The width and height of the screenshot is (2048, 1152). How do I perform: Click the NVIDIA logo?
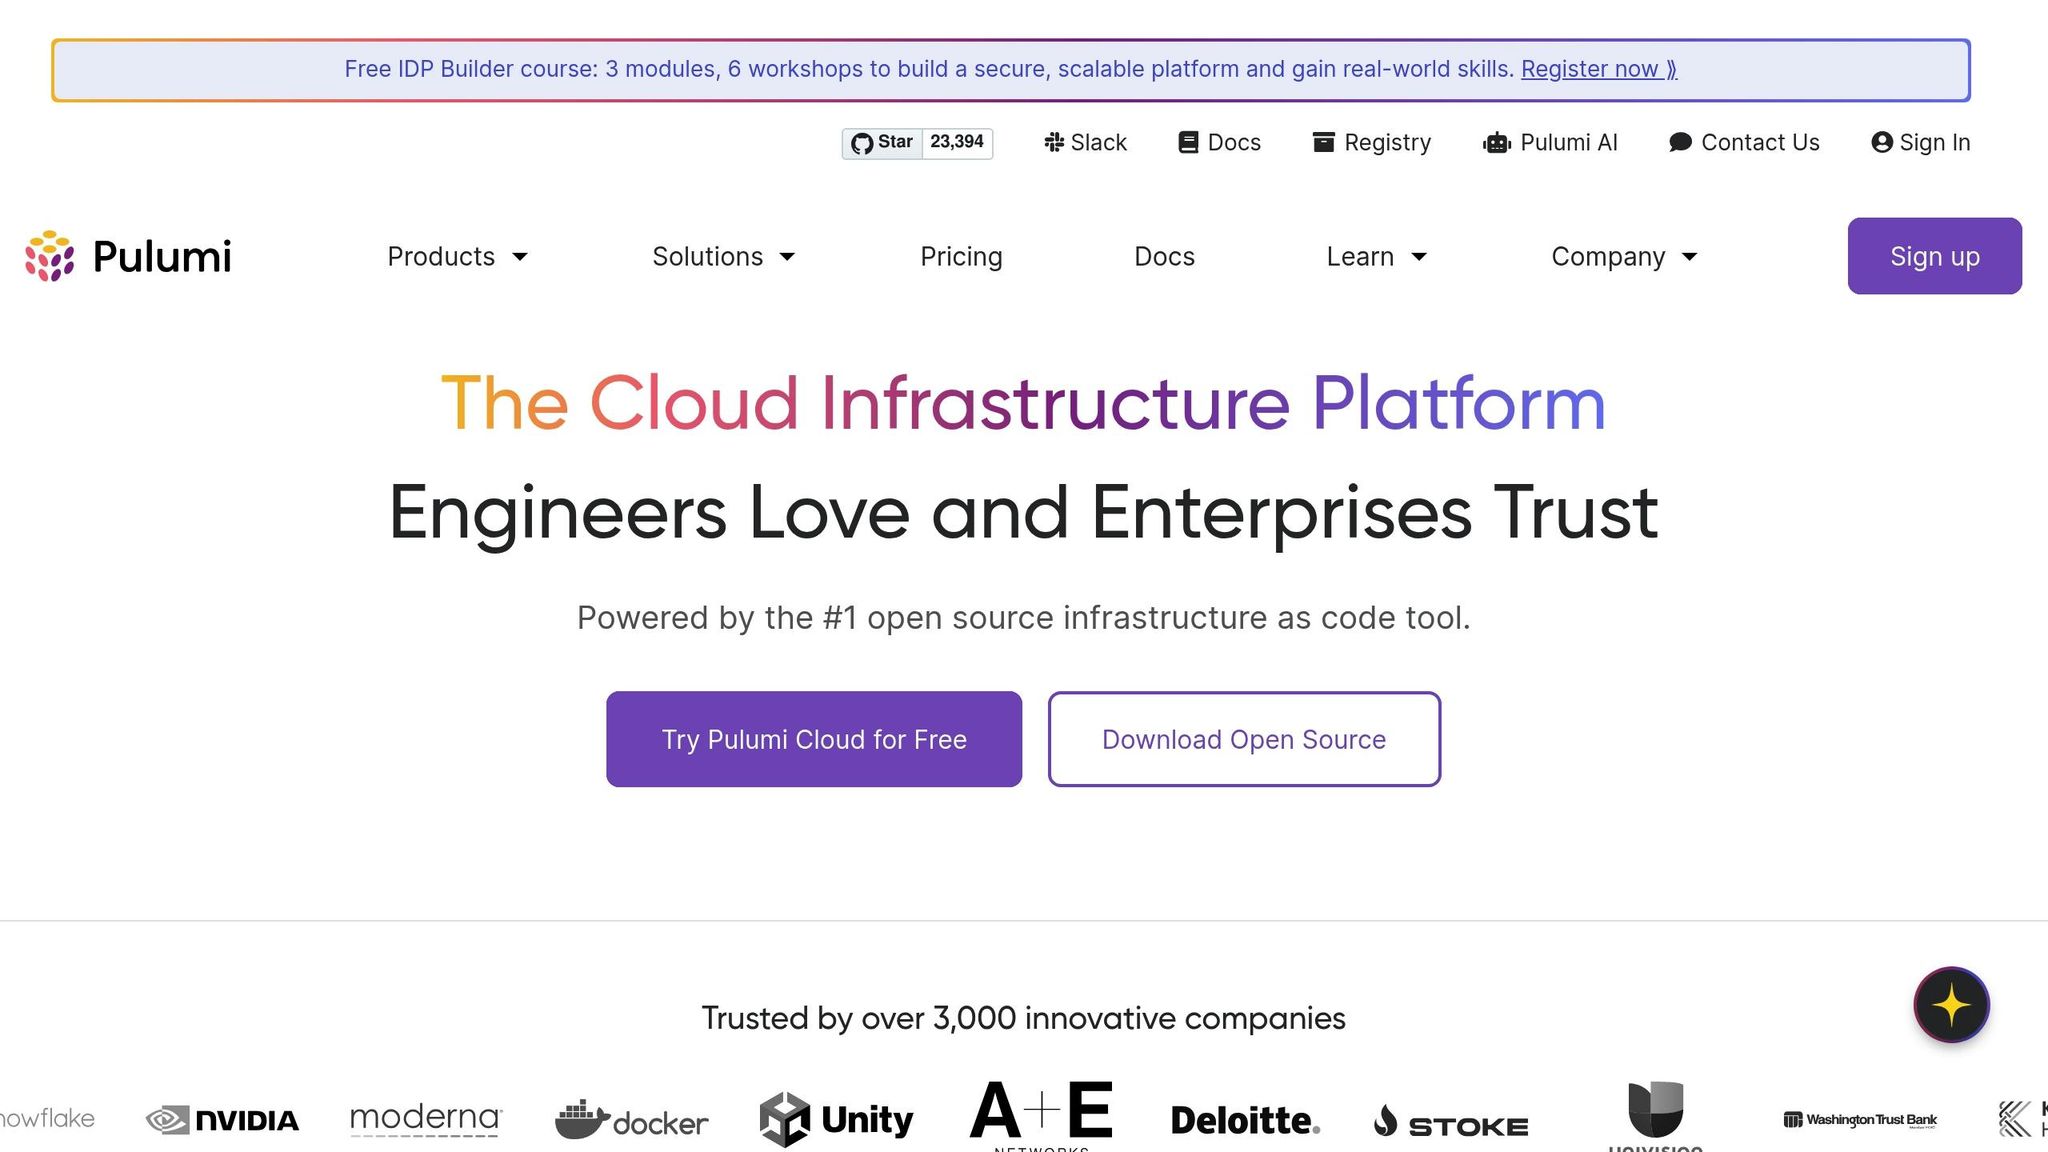coord(222,1120)
